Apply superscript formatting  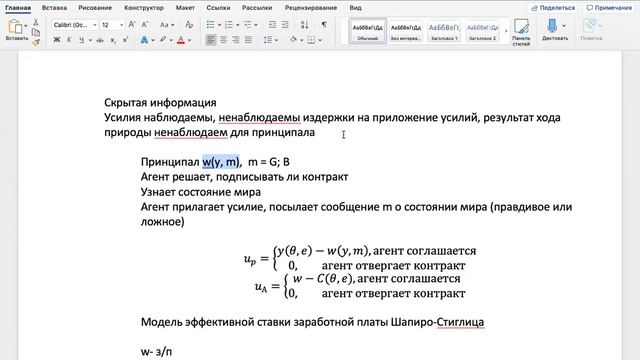pyautogui.click(x=125, y=40)
